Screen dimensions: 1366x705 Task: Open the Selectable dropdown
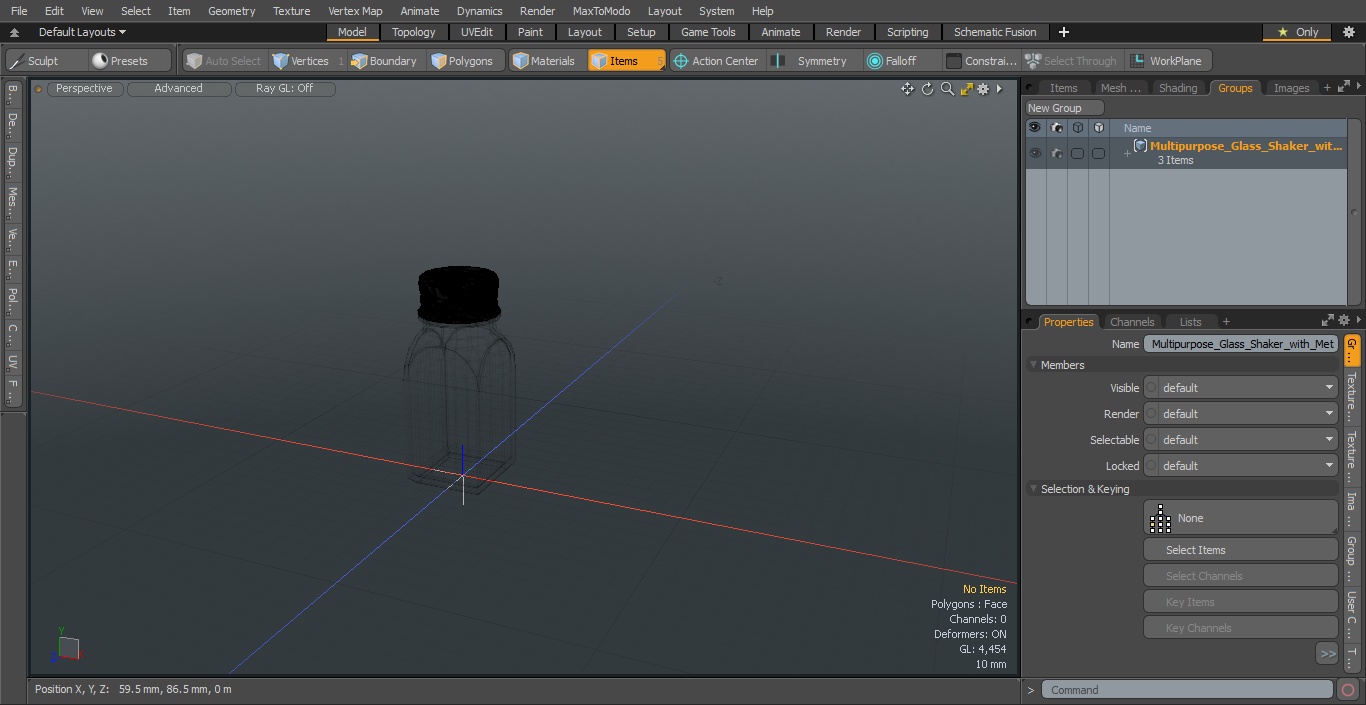(1241, 440)
